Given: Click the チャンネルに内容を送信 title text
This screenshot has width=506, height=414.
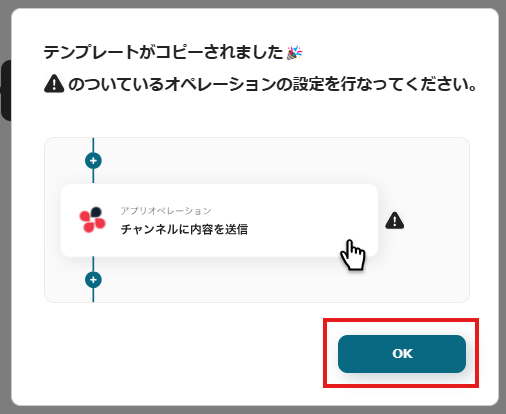Looking at the screenshot, I should tap(184, 229).
